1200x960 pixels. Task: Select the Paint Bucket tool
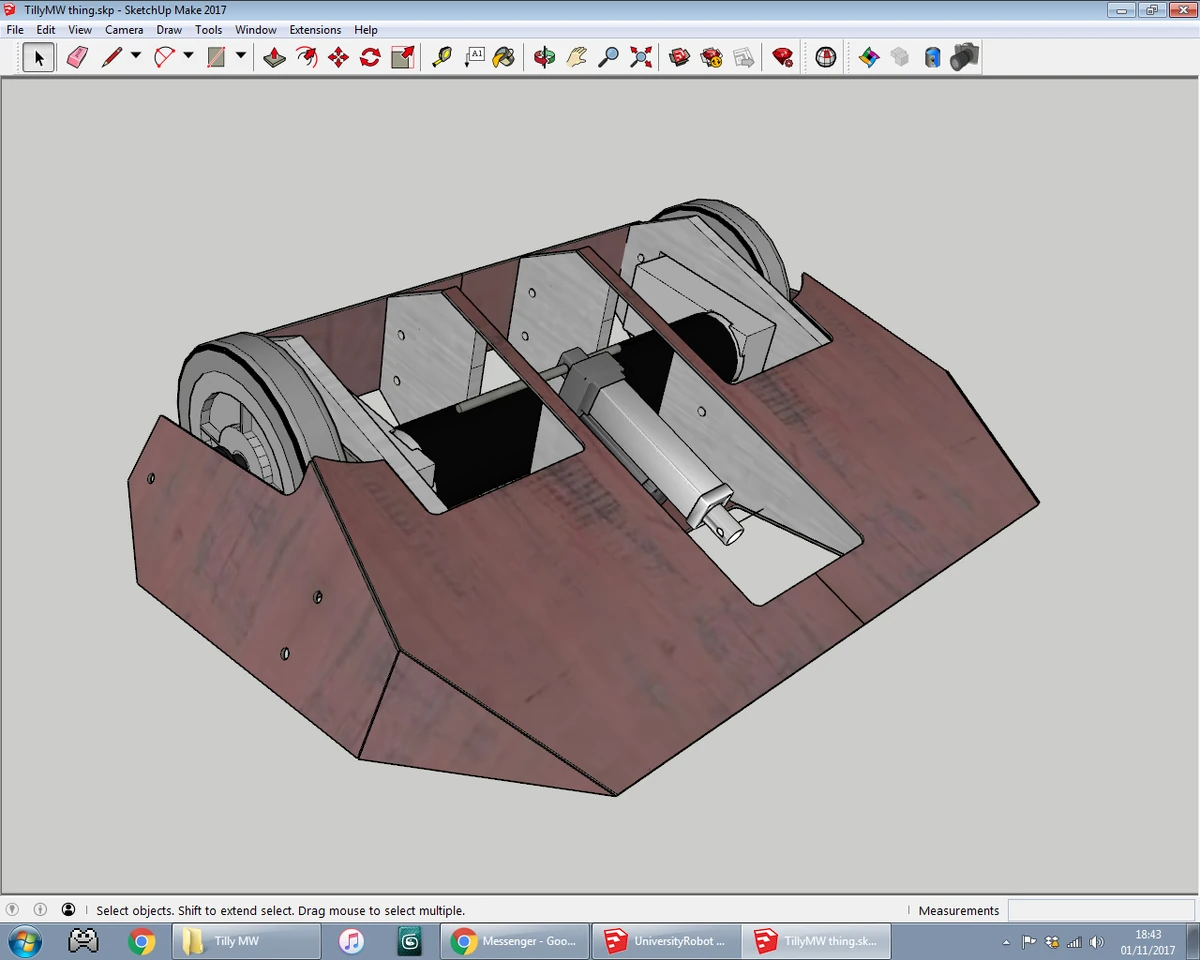point(505,58)
